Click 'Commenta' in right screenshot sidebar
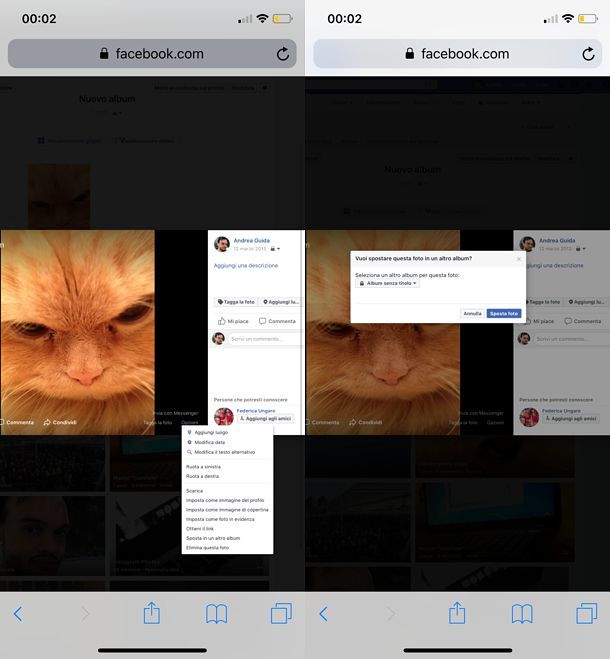This screenshot has height=659, width=610. 583,321
